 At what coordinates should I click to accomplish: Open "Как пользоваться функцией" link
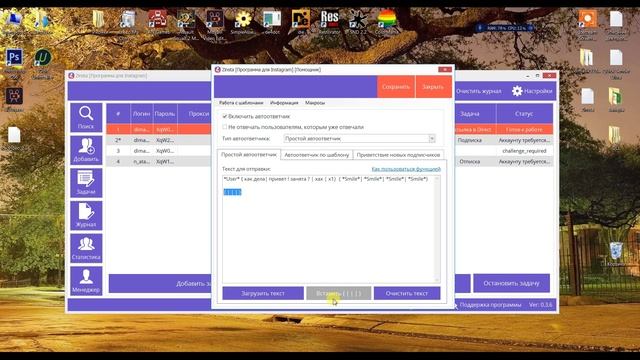point(406,169)
